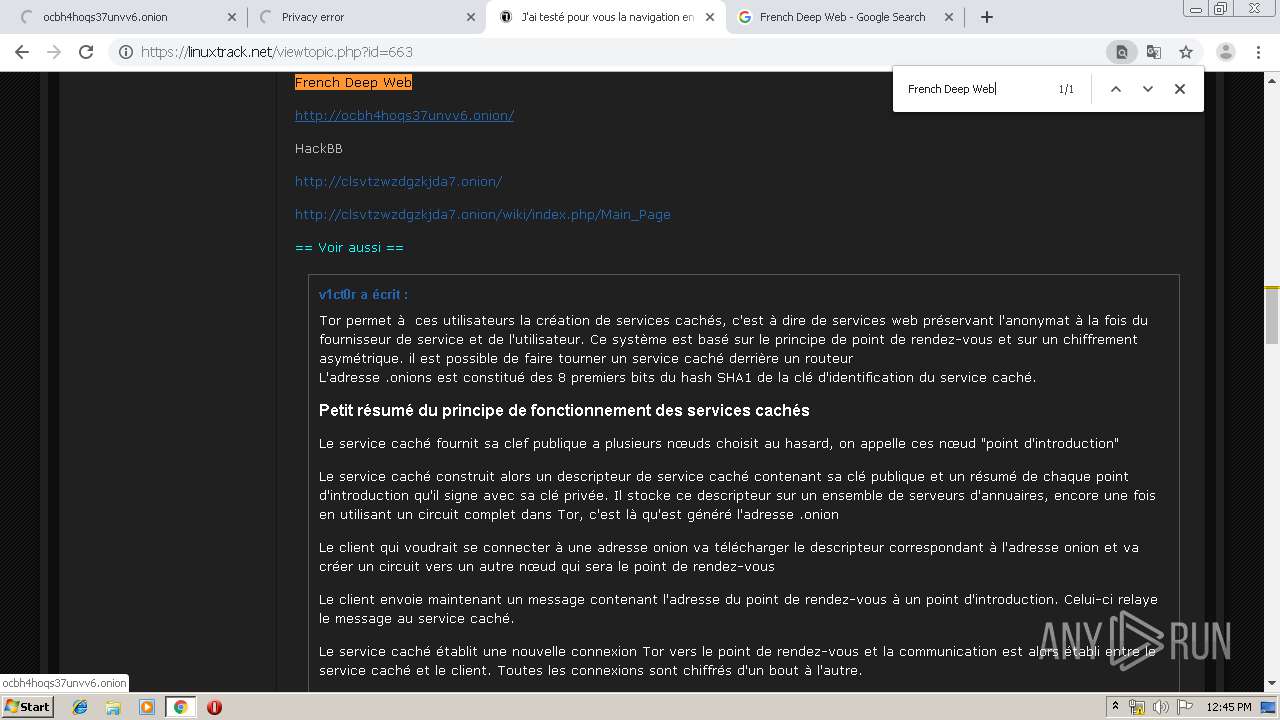This screenshot has height=720, width=1280.
Task: Open the Windows Start menu
Action: point(28,707)
